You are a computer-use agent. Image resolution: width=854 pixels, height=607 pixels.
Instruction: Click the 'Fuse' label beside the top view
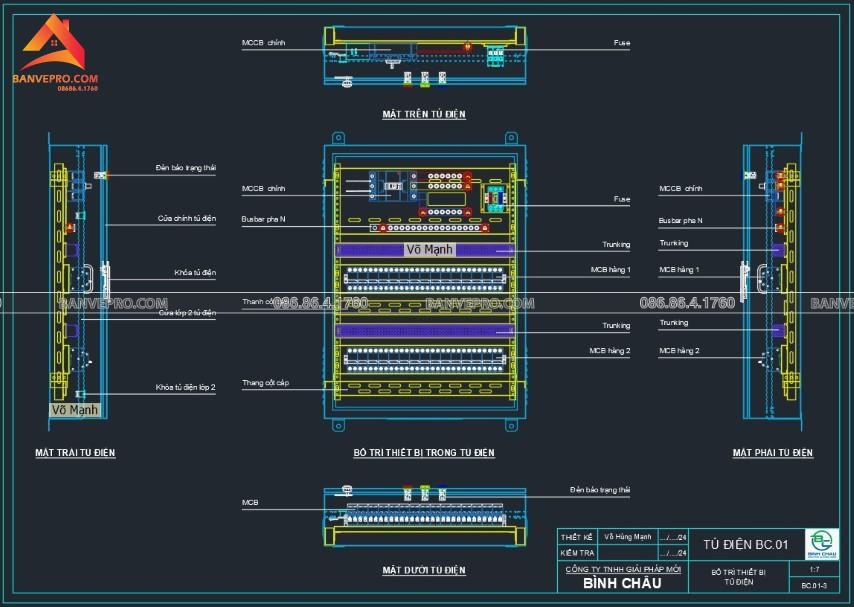pyautogui.click(x=621, y=43)
